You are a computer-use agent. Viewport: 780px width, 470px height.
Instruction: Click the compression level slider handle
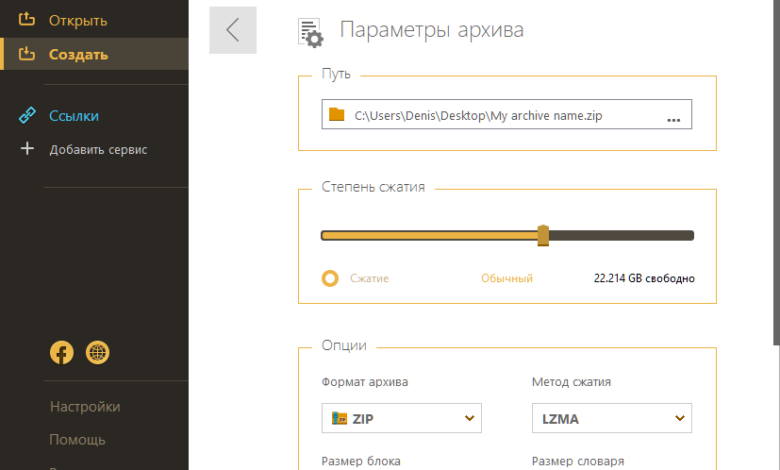[543, 235]
